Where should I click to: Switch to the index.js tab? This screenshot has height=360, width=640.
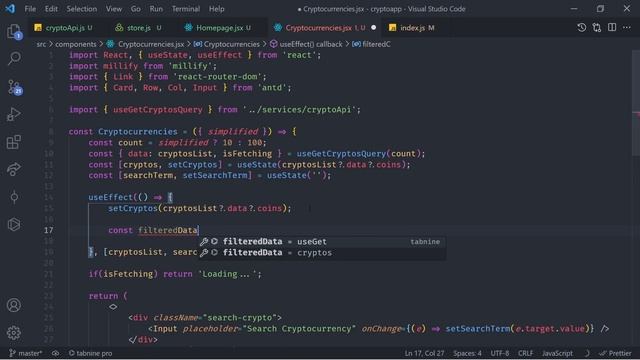tap(411, 28)
